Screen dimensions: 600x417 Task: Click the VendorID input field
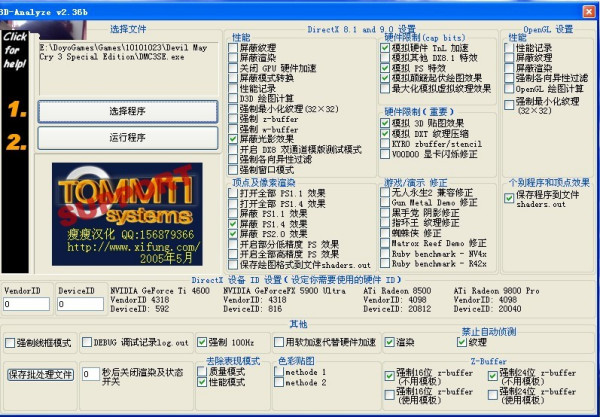click(26, 304)
